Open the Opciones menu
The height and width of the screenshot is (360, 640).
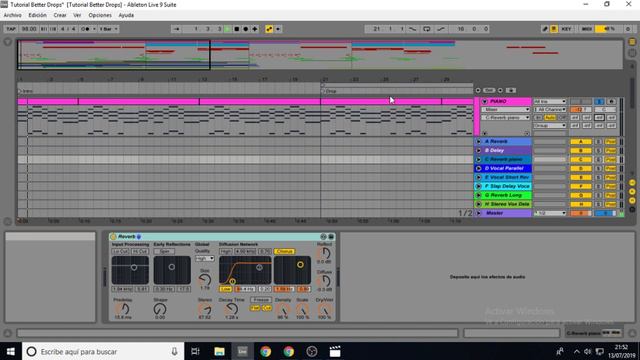coord(100,15)
